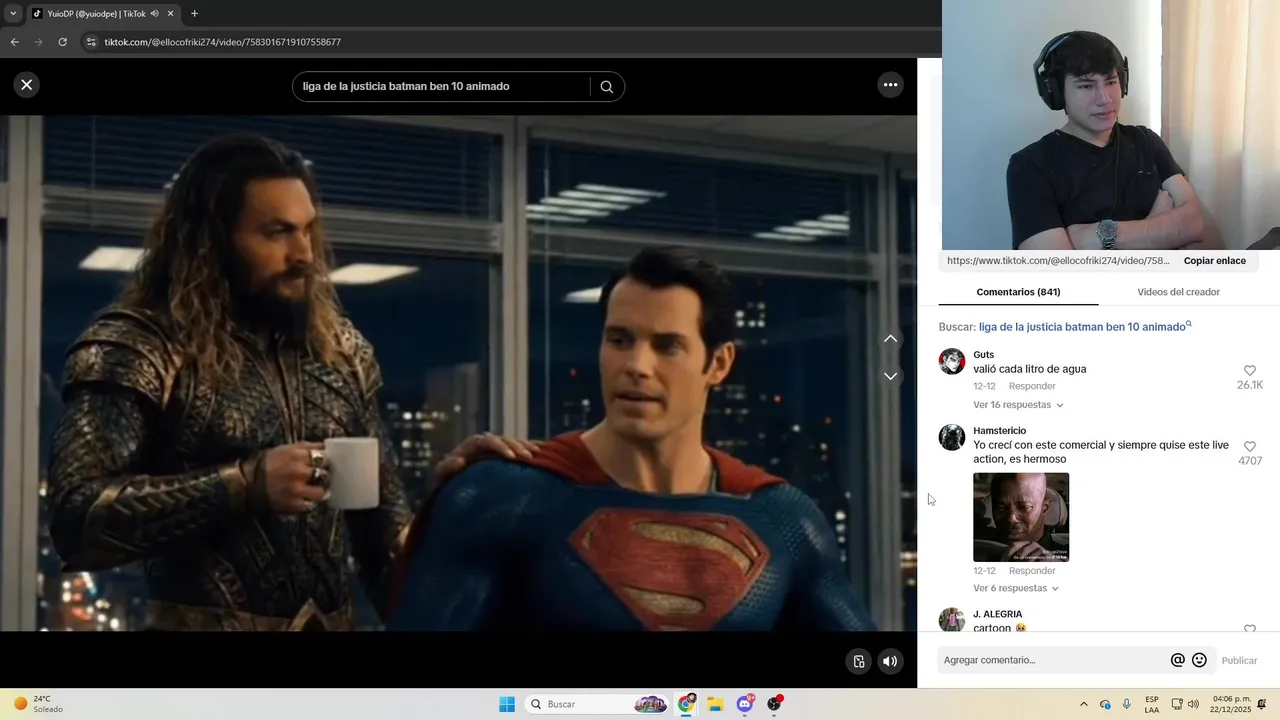Expand Ver 16 respuestas under Guts
The image size is (1280, 720).
(1018, 405)
